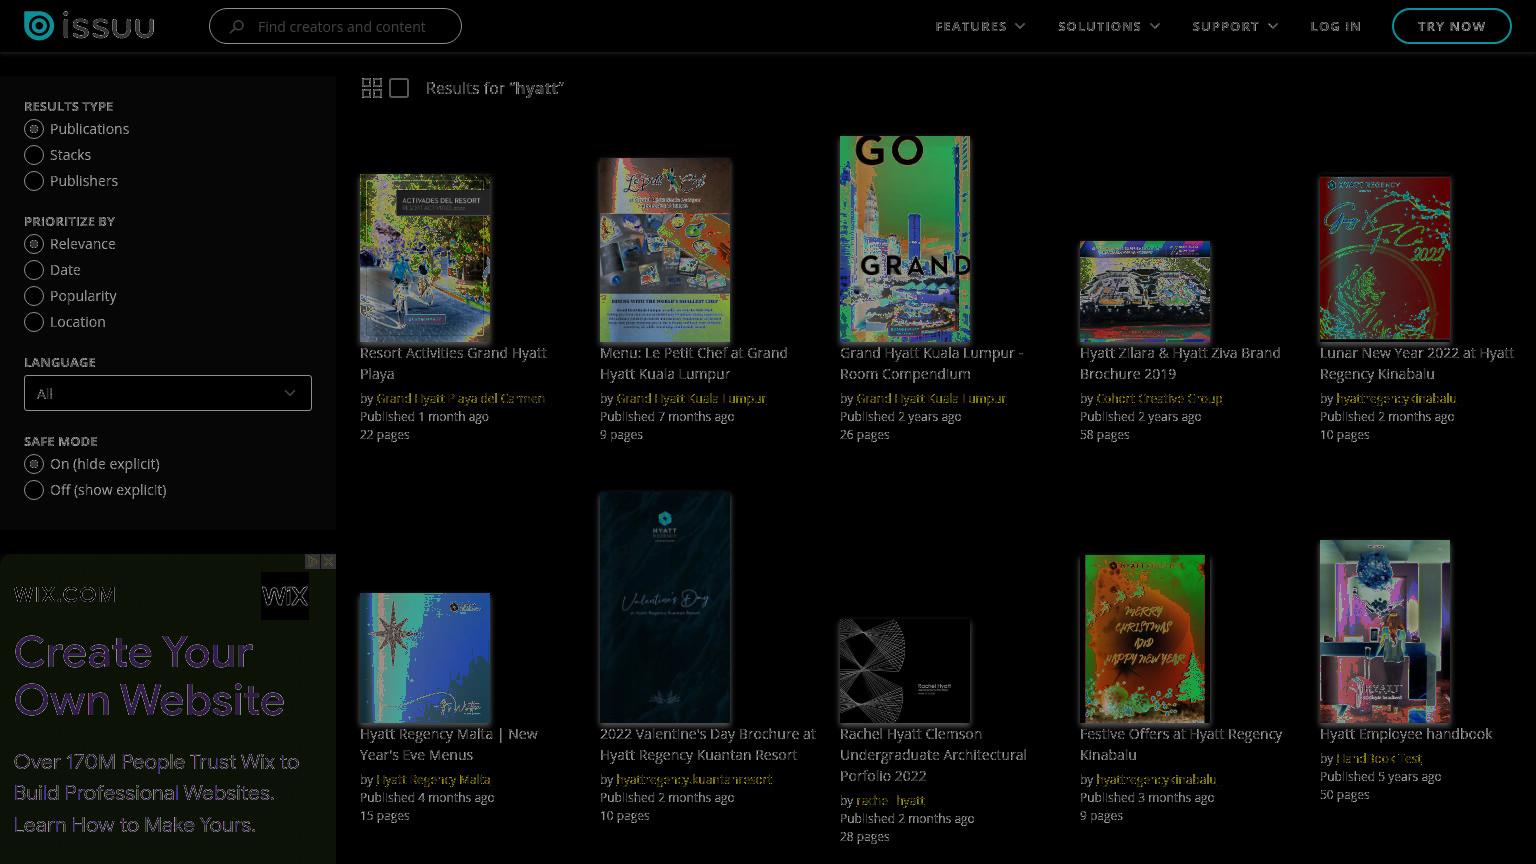
Task: Open Le Petit Chef menu cover thumbnail
Action: pos(665,250)
